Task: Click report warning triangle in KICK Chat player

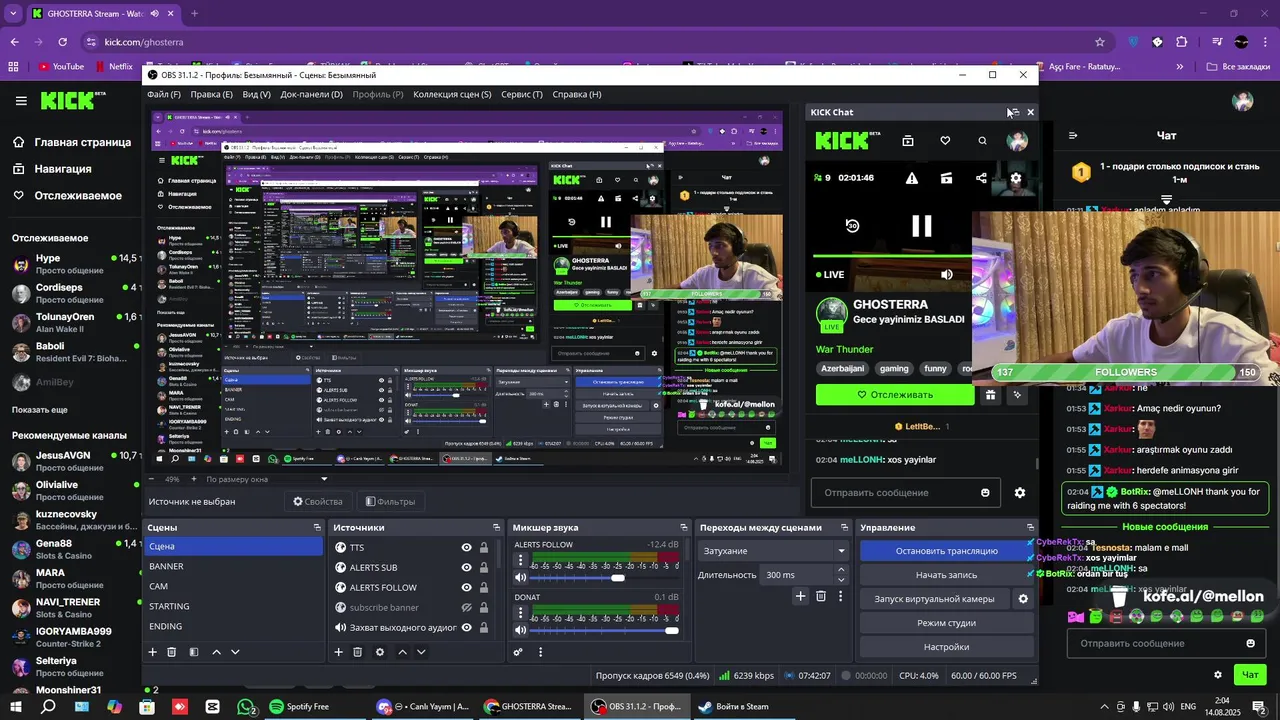Action: (912, 178)
